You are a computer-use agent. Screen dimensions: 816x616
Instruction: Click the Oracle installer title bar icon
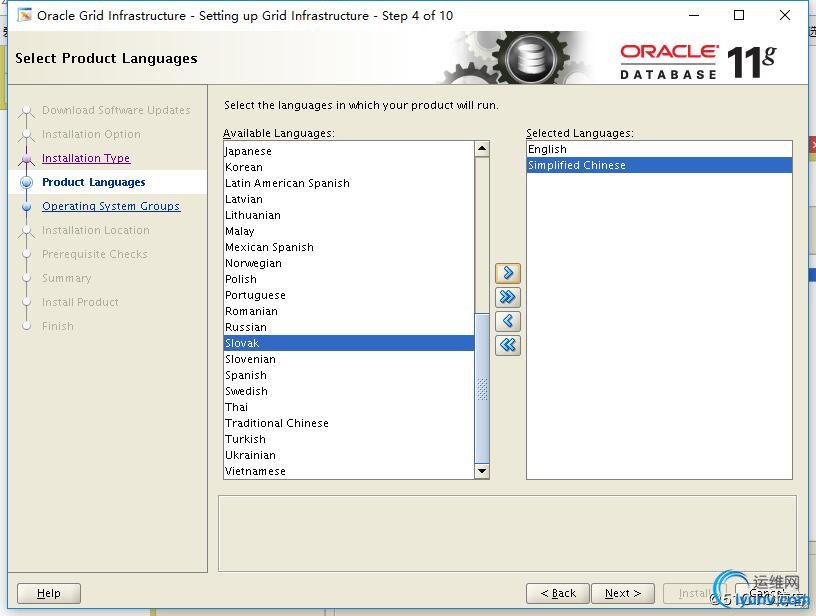point(24,15)
